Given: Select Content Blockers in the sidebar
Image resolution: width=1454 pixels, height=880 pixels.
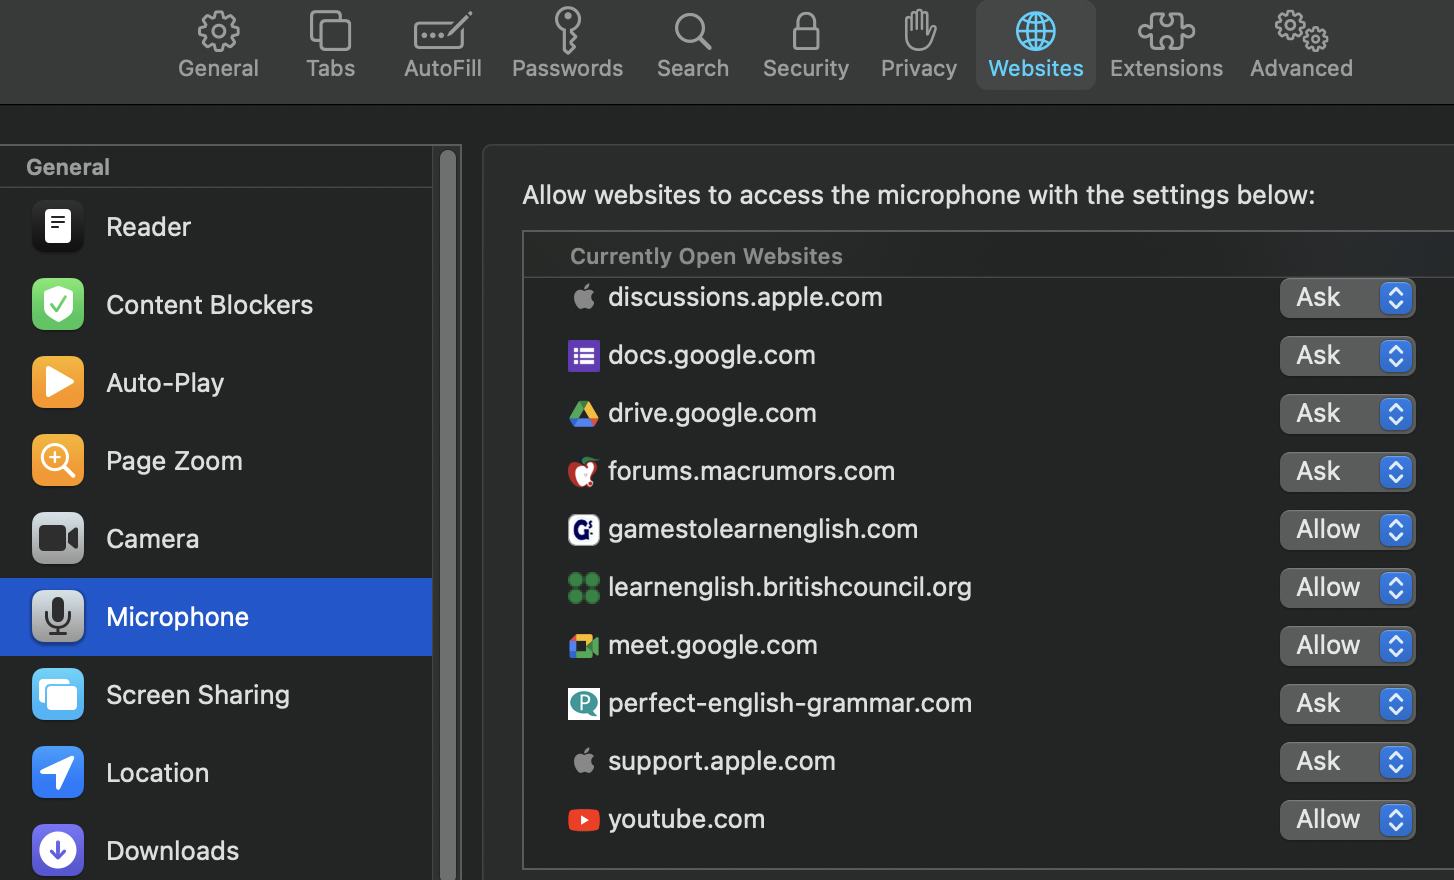Looking at the screenshot, I should point(209,304).
